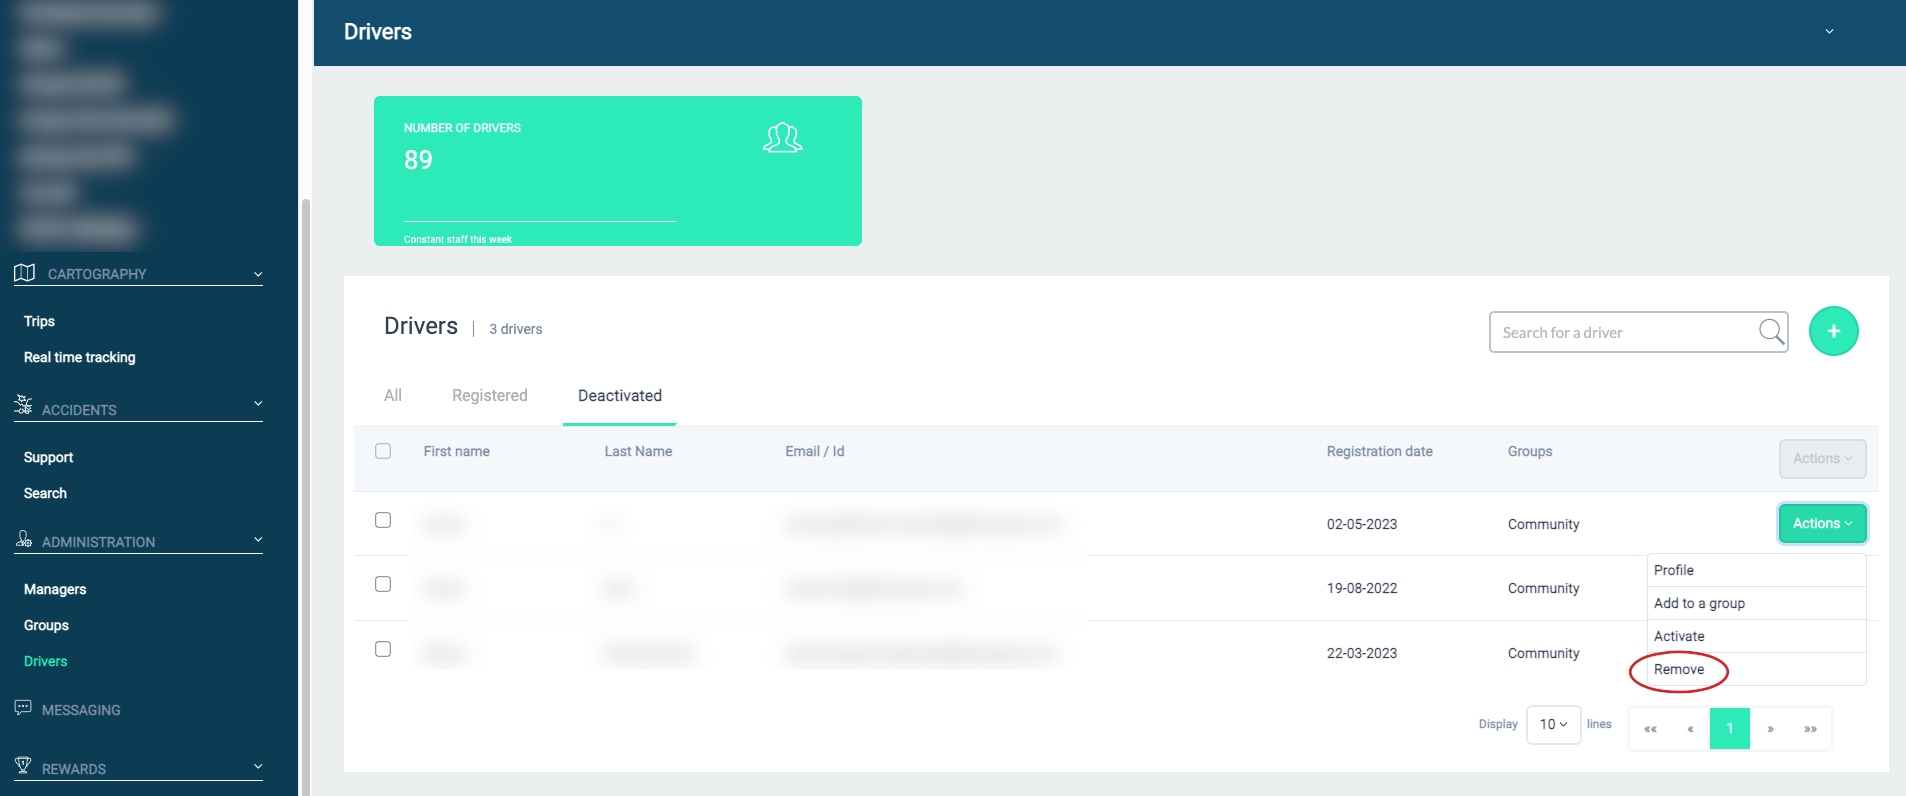The height and width of the screenshot is (796, 1906).
Task: Open the display lines count dropdown
Action: point(1552,725)
